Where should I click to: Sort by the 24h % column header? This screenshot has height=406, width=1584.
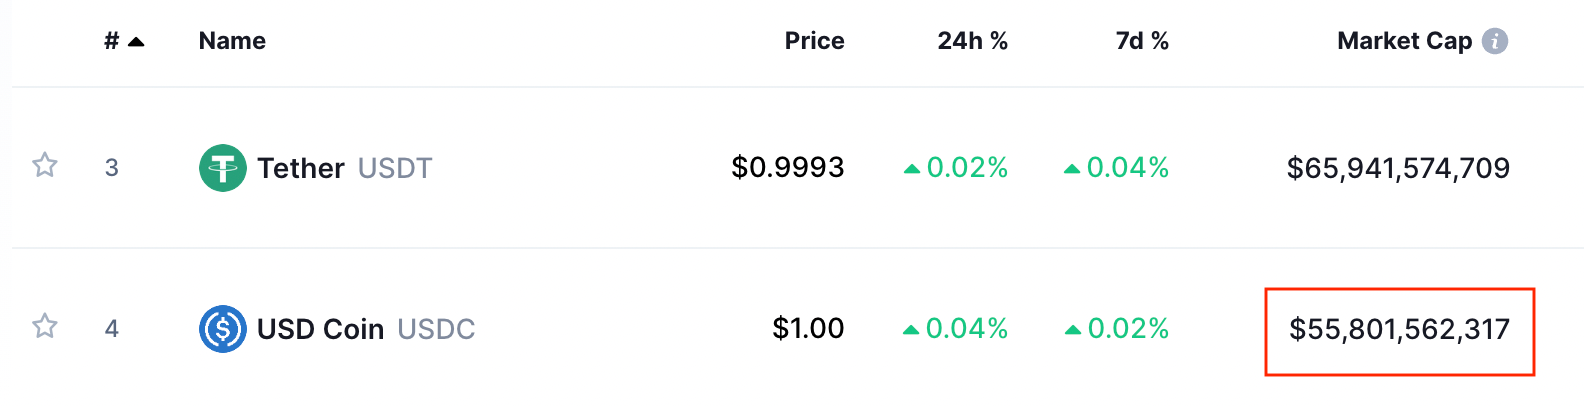[972, 41]
